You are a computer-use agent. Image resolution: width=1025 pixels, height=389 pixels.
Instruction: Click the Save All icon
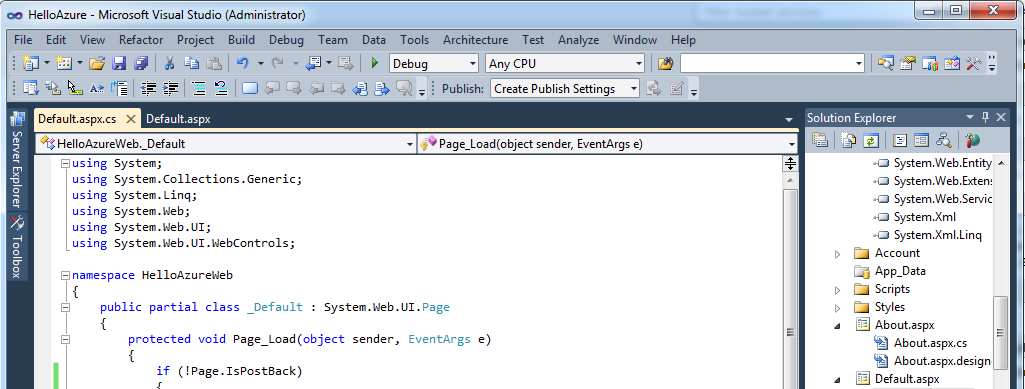(141, 63)
